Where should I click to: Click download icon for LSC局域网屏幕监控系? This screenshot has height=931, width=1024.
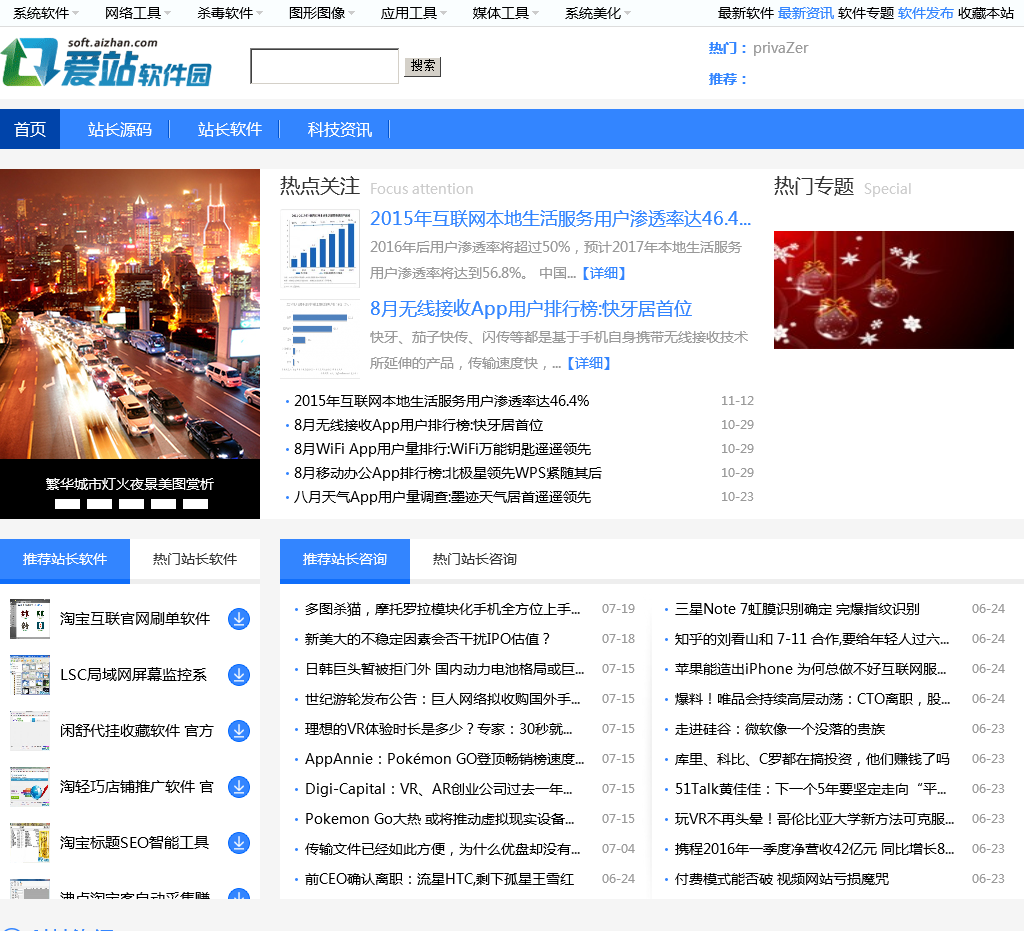click(x=239, y=674)
